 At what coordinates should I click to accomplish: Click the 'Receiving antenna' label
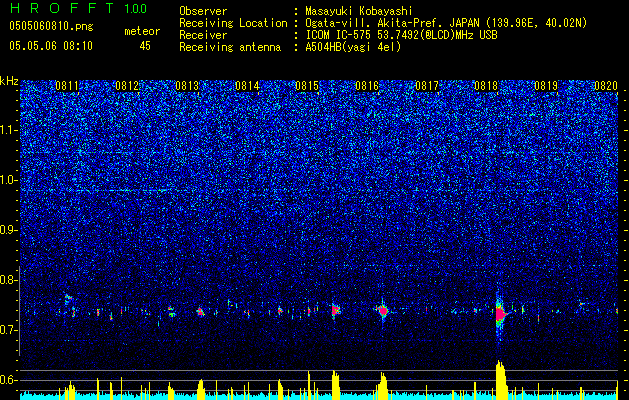(230, 47)
